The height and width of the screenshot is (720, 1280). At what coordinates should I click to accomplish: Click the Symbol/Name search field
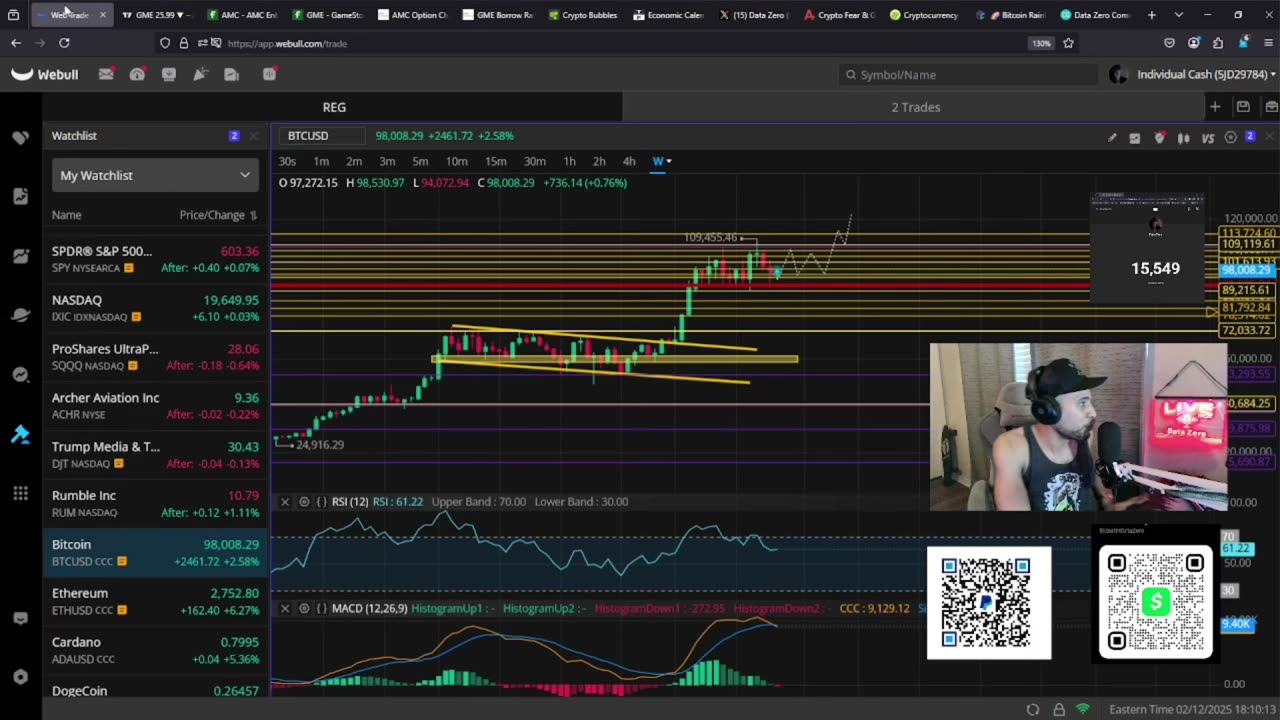968,74
